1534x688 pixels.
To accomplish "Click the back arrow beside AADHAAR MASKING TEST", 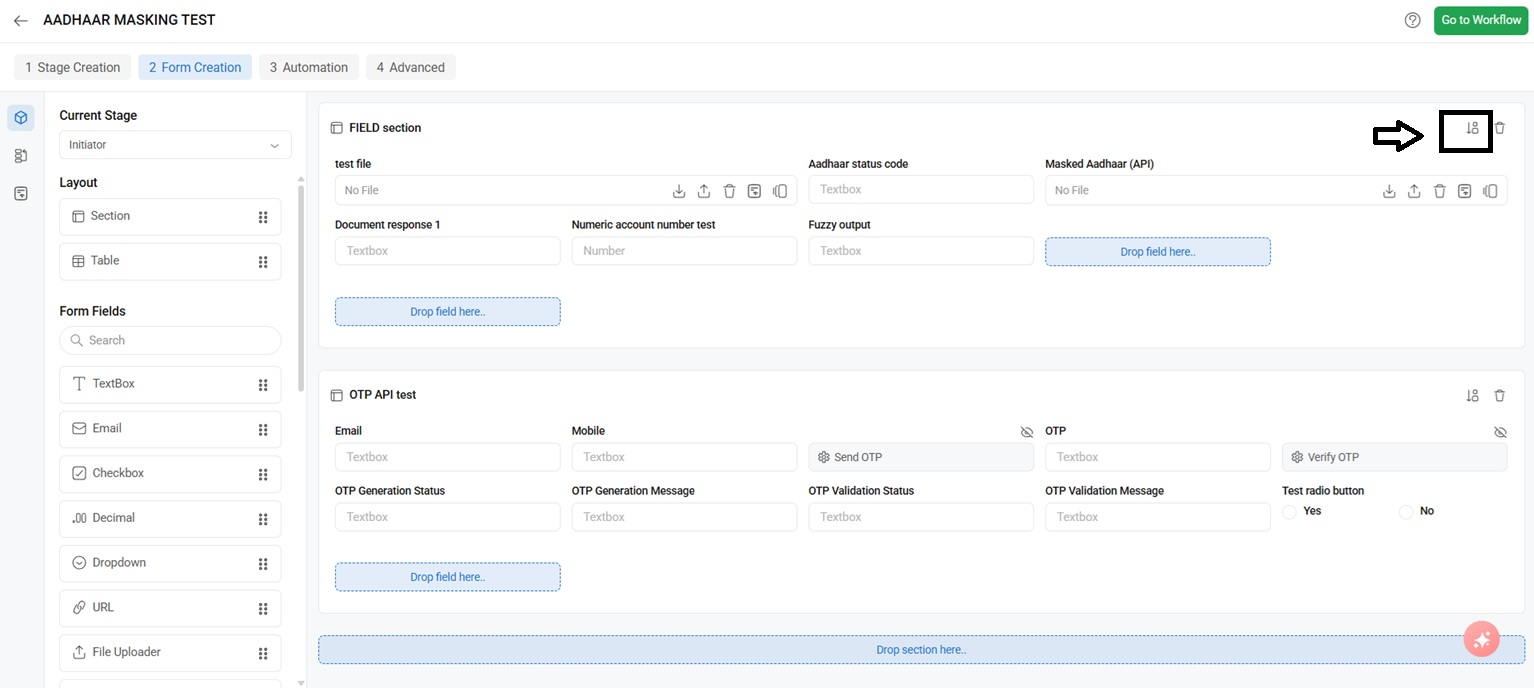I will 20,20.
